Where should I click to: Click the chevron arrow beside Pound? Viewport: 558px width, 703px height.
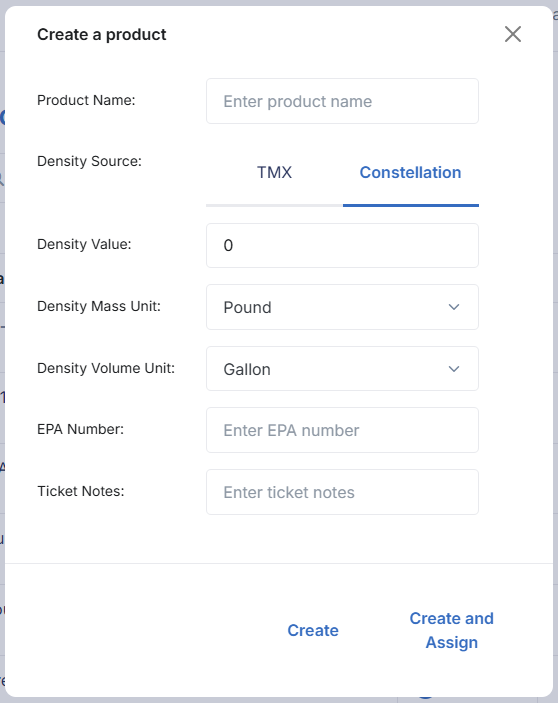point(454,307)
